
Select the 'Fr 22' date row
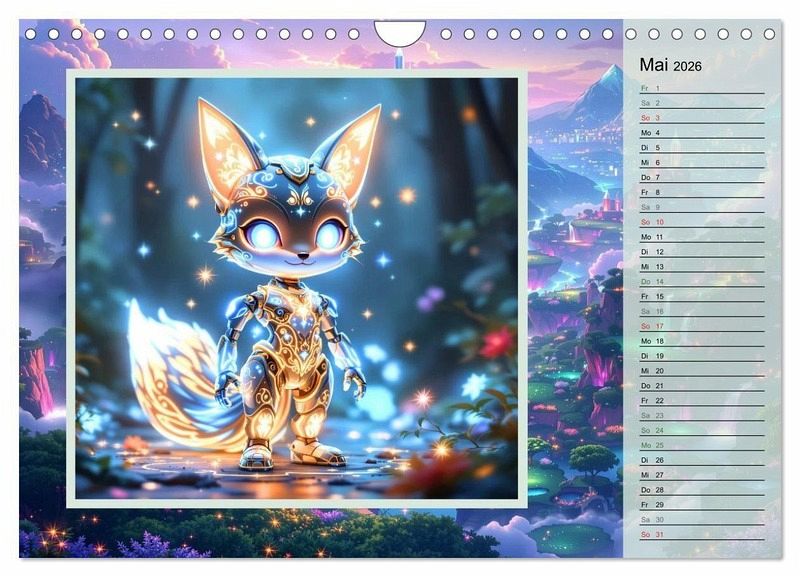tap(702, 400)
